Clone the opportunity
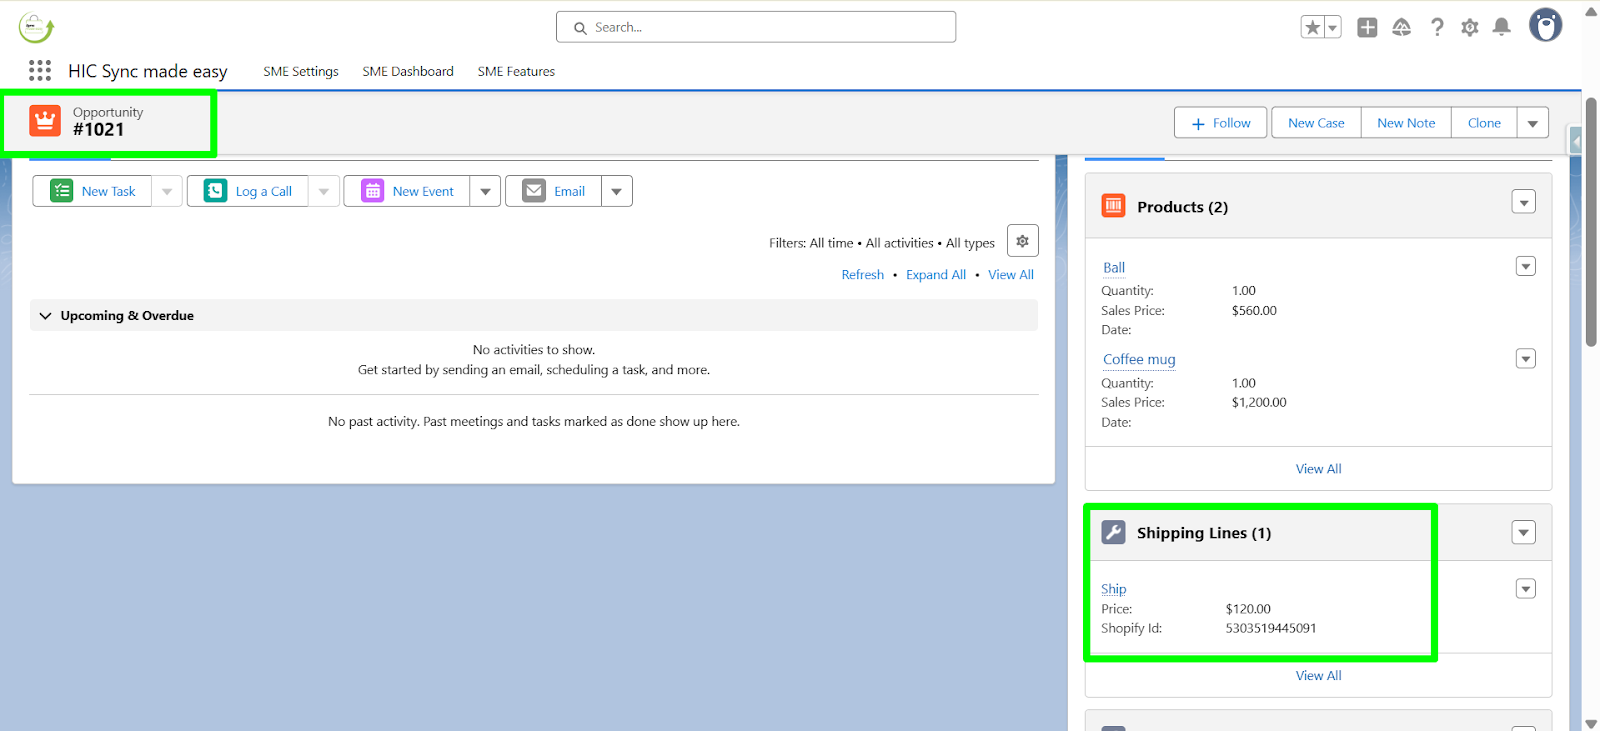 click(1484, 123)
